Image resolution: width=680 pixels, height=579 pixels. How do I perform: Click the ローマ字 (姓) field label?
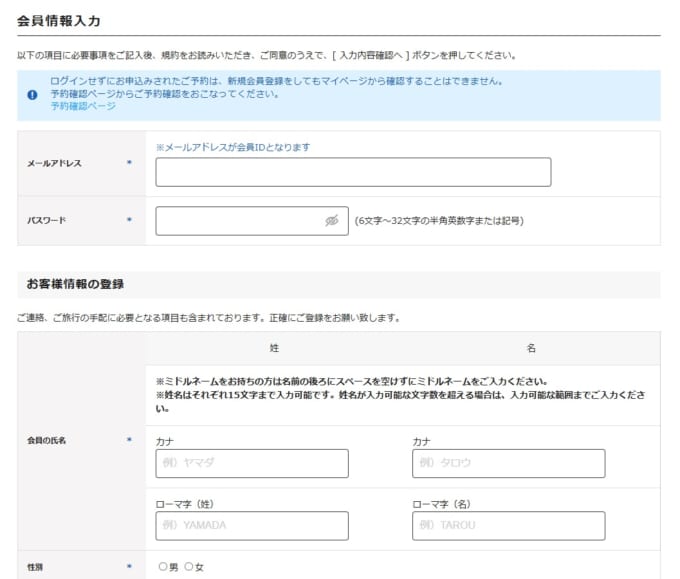185,504
